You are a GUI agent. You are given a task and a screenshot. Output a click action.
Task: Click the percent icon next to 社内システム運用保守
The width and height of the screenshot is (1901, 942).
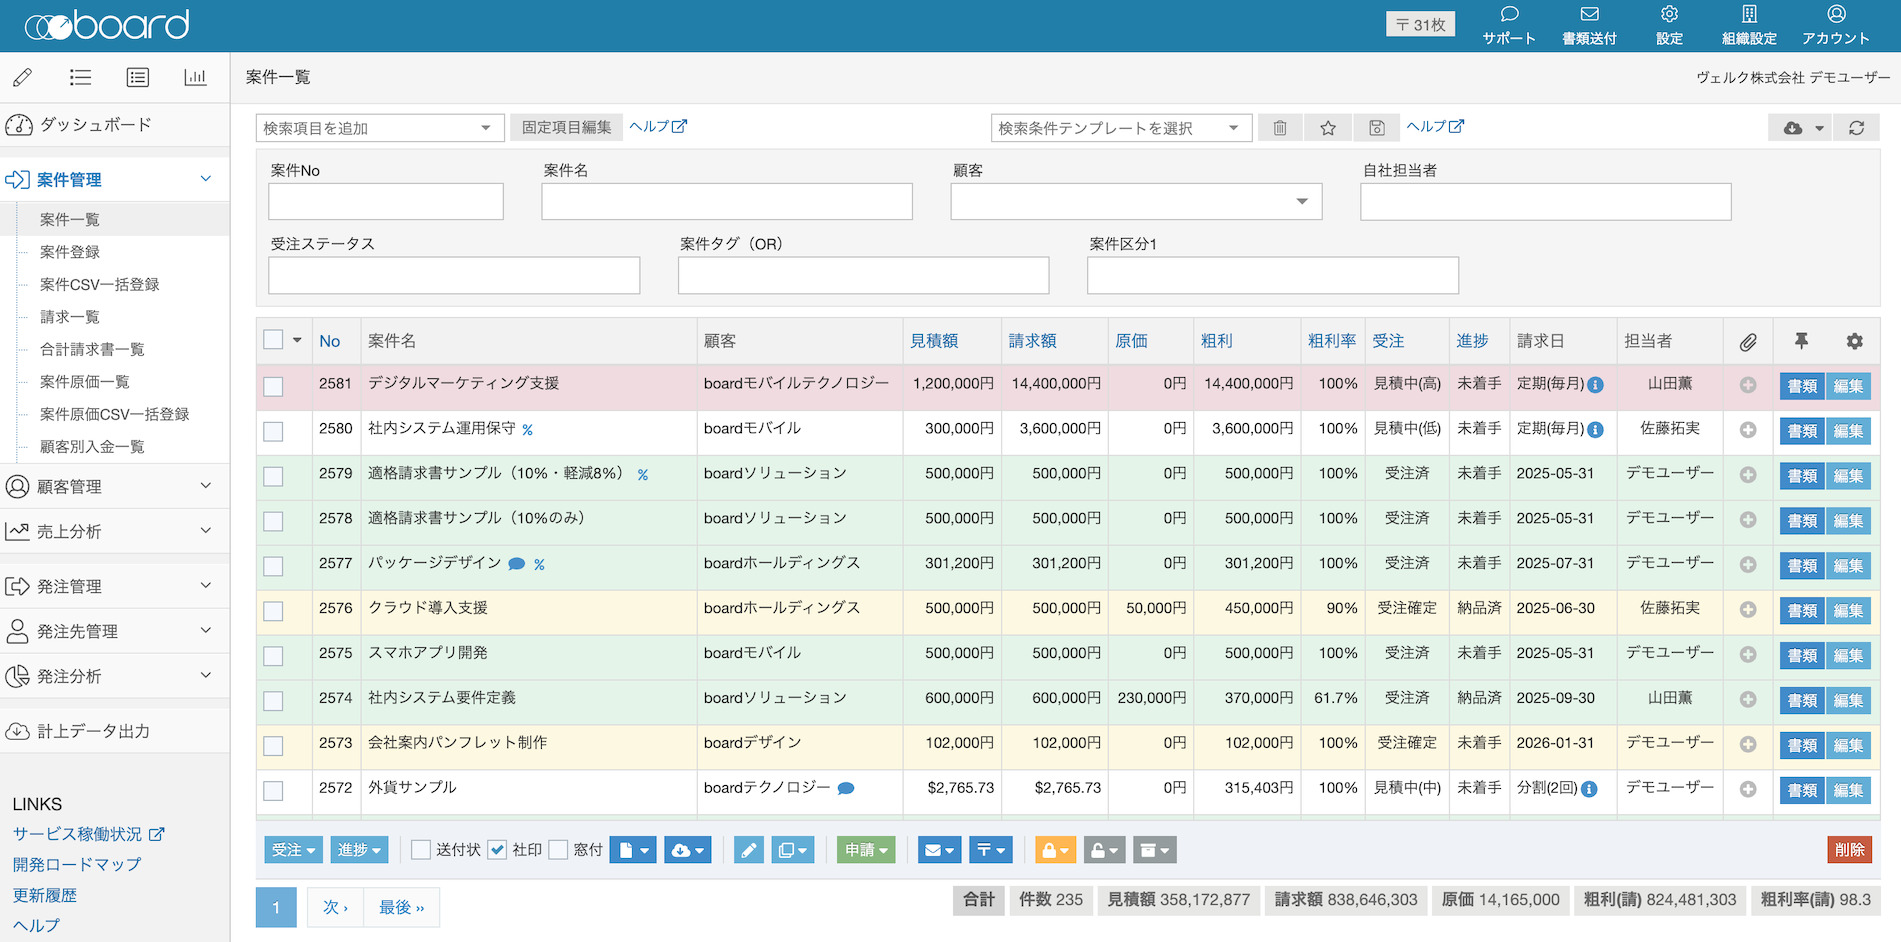click(x=527, y=430)
